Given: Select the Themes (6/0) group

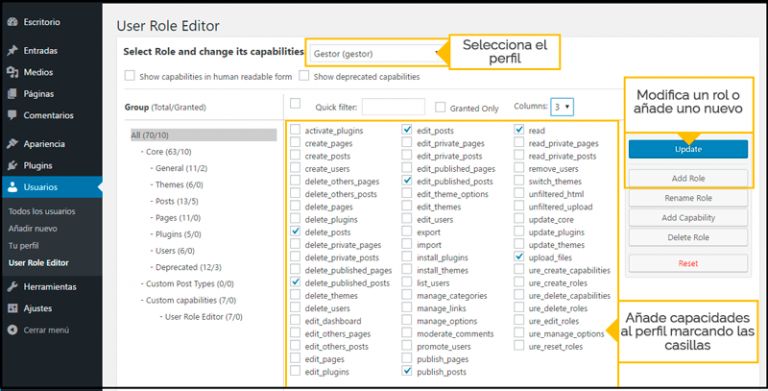Looking at the screenshot, I should click(x=179, y=185).
